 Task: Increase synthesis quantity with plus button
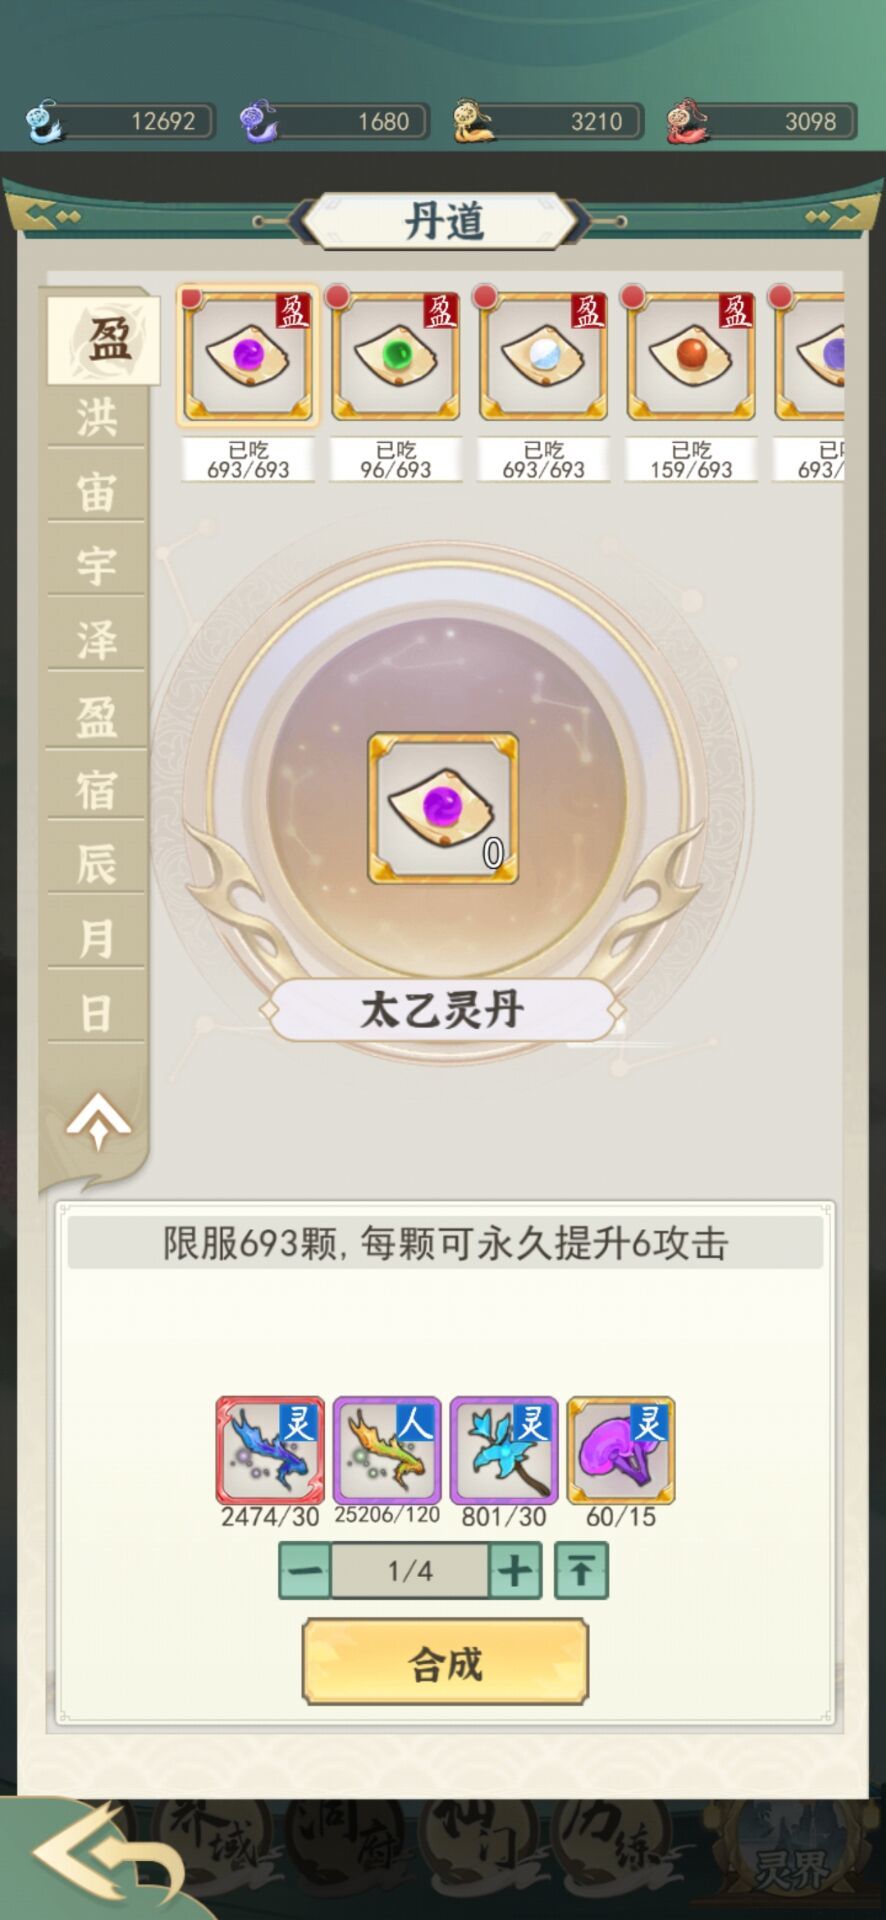(x=515, y=1570)
